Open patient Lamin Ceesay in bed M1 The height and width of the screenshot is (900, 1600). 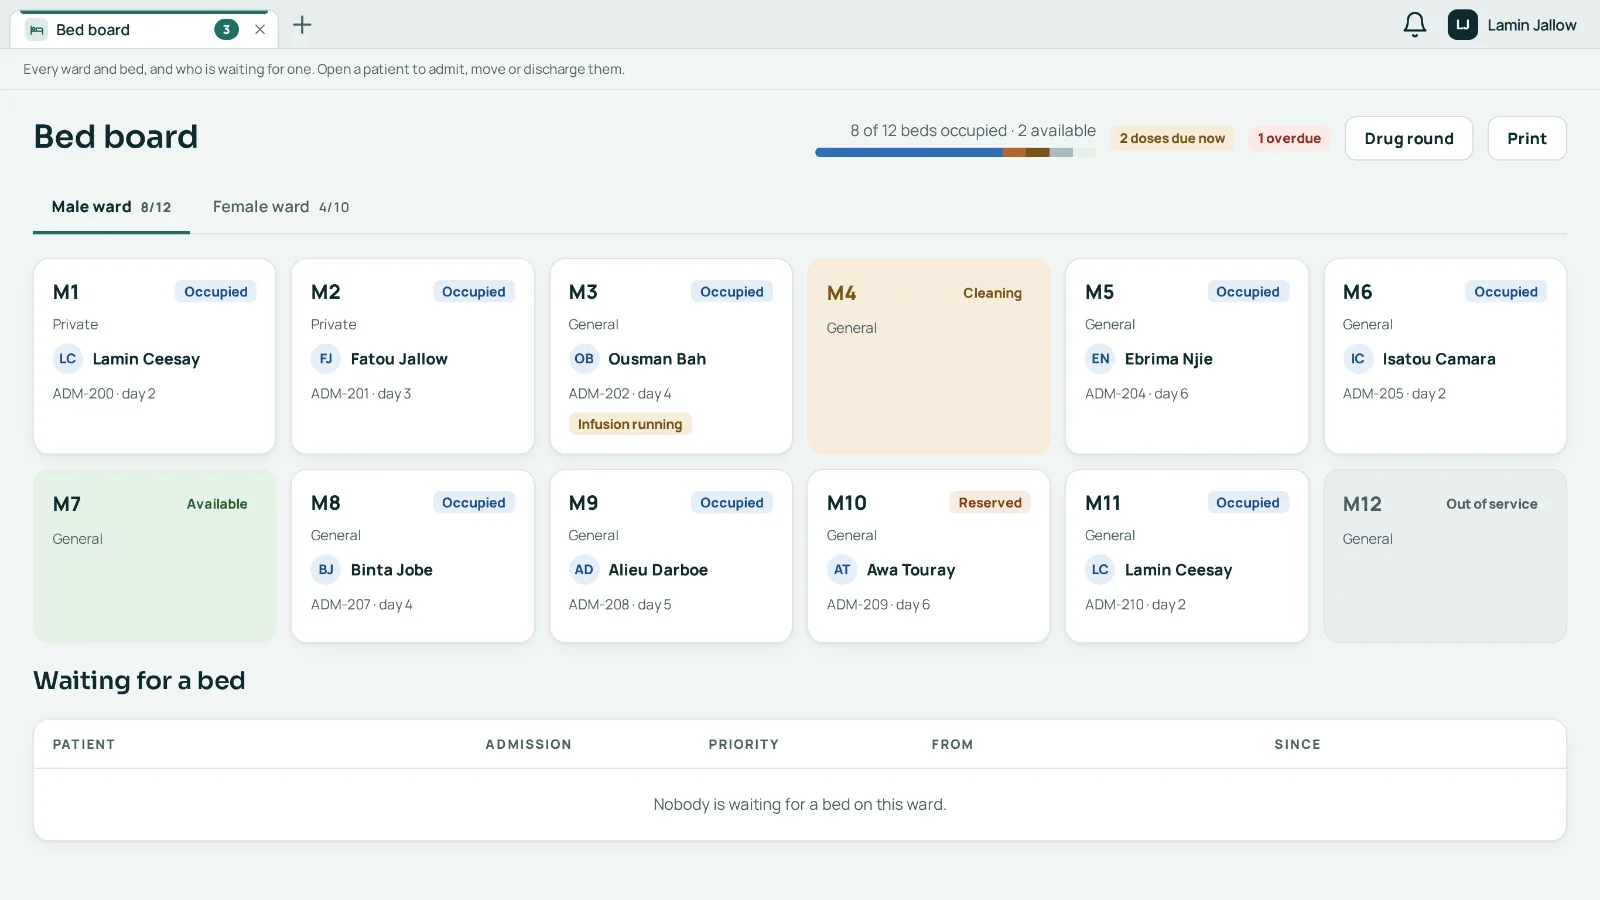(x=146, y=359)
